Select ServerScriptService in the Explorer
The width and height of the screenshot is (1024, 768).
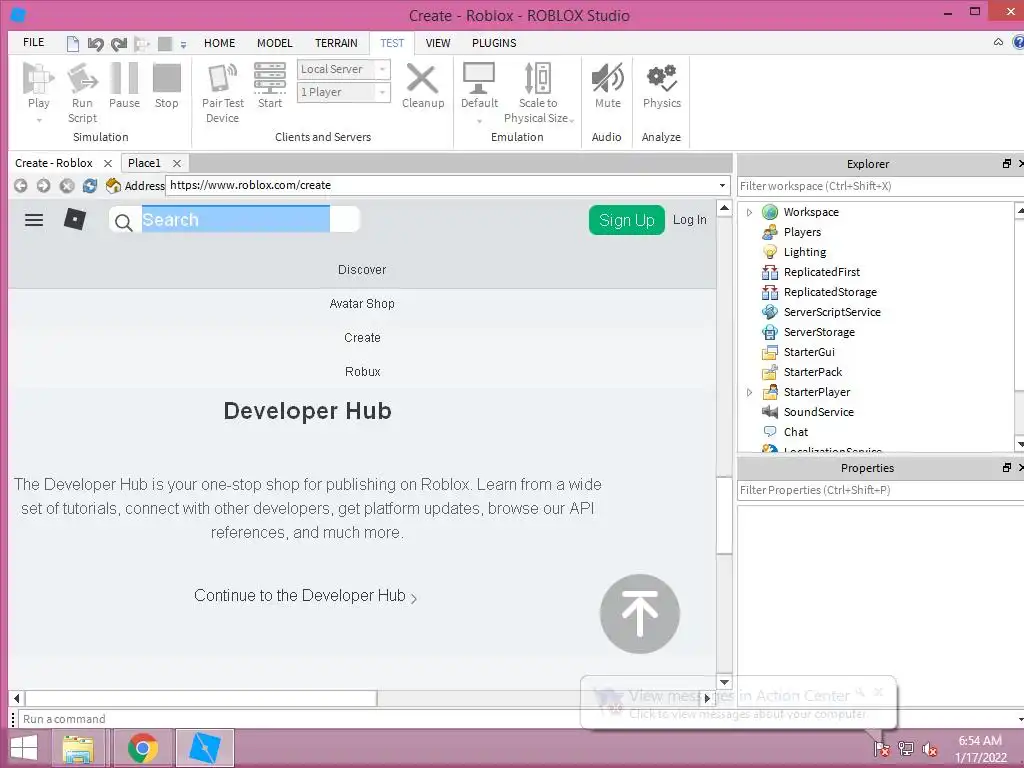pyautogui.click(x=832, y=312)
